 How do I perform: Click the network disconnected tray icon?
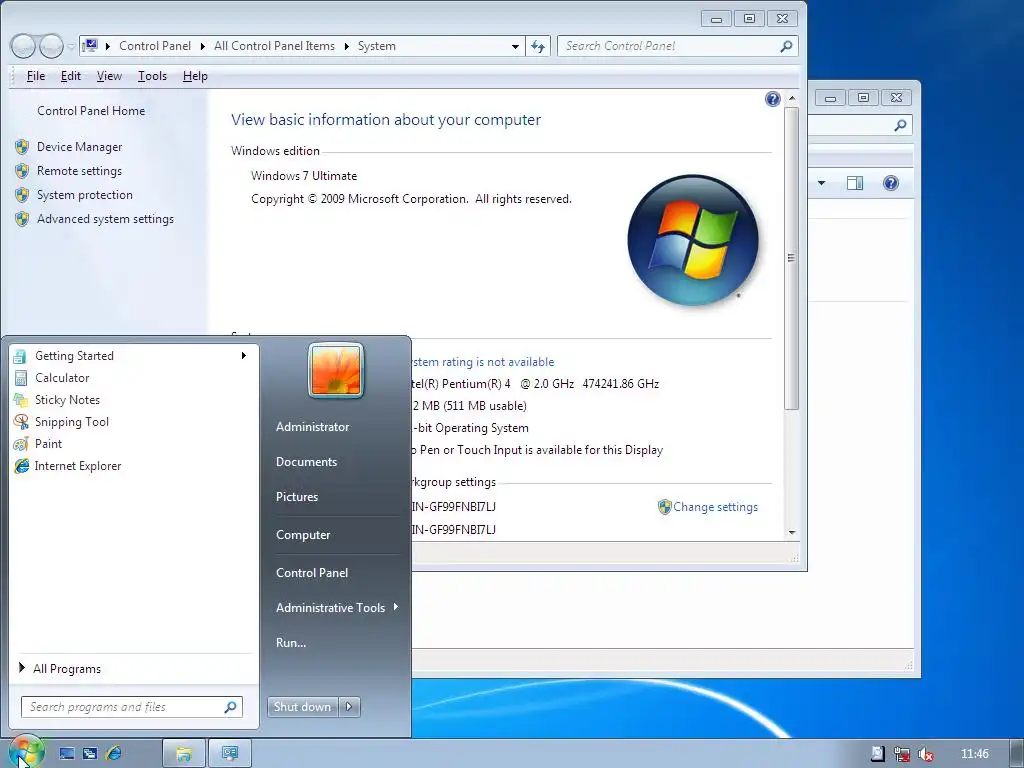(902, 754)
